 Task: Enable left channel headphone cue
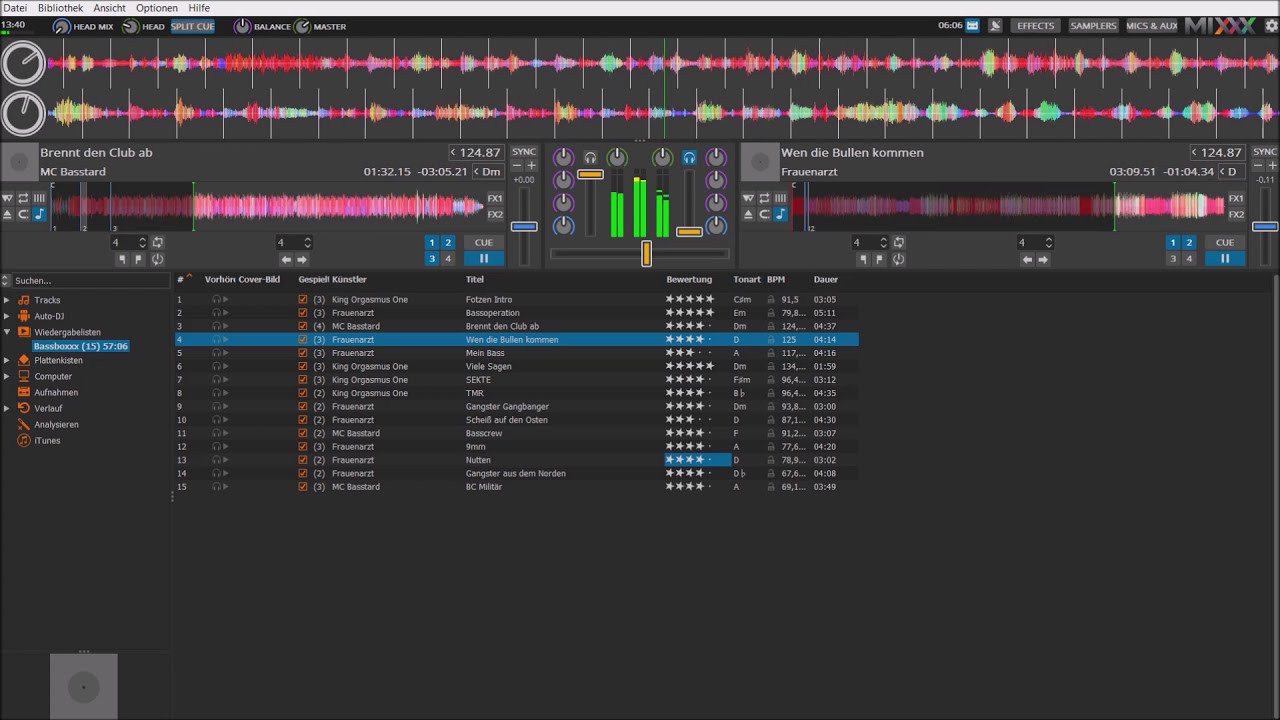point(590,157)
